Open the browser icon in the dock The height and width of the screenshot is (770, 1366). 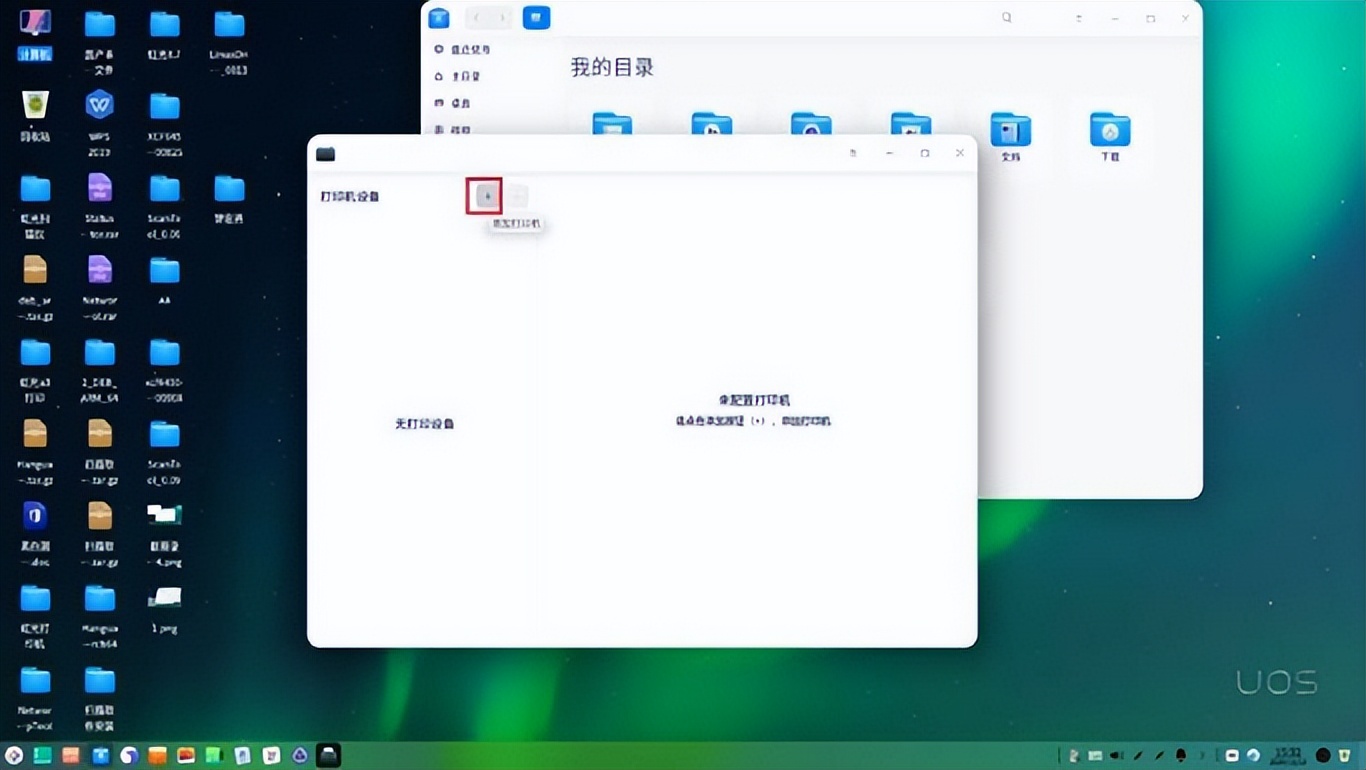(129, 756)
